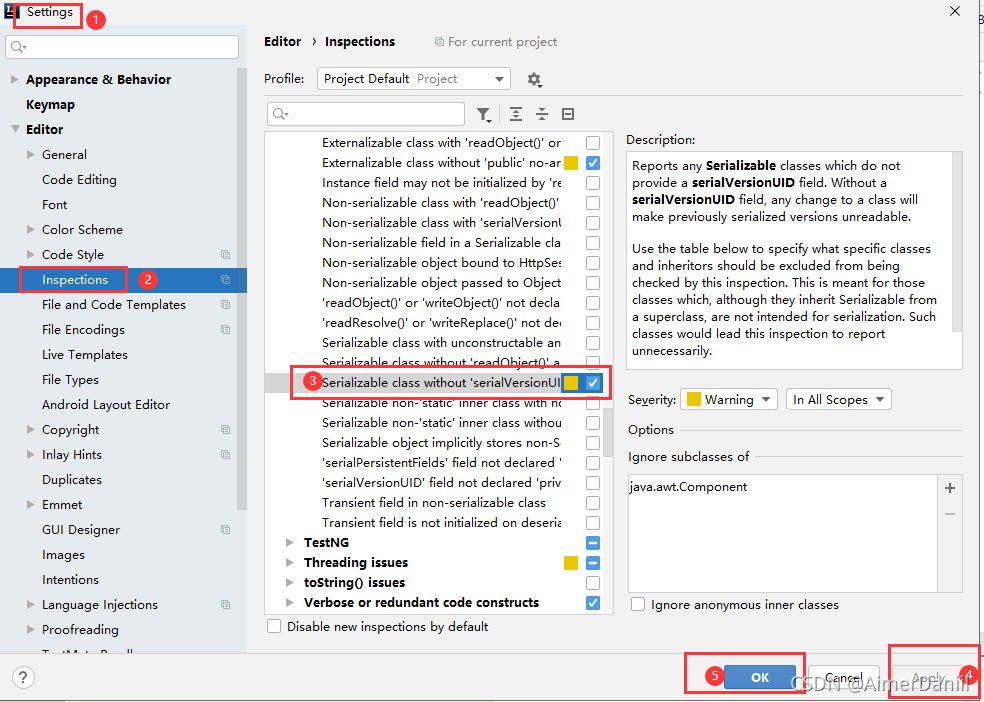Screen dimensions: 984x702
Task: Open File and Code Templates settings
Action: [x=114, y=305]
